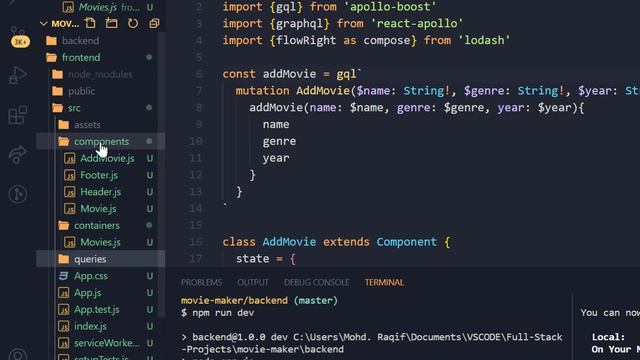Click 'react-apollo' string in editor
Image resolution: width=640 pixels, height=360 pixels.
point(417,23)
